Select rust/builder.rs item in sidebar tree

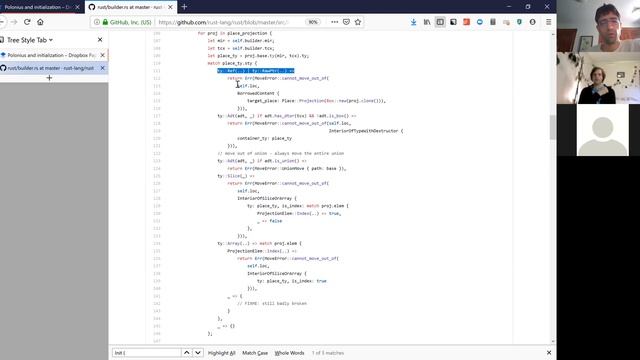50,68
